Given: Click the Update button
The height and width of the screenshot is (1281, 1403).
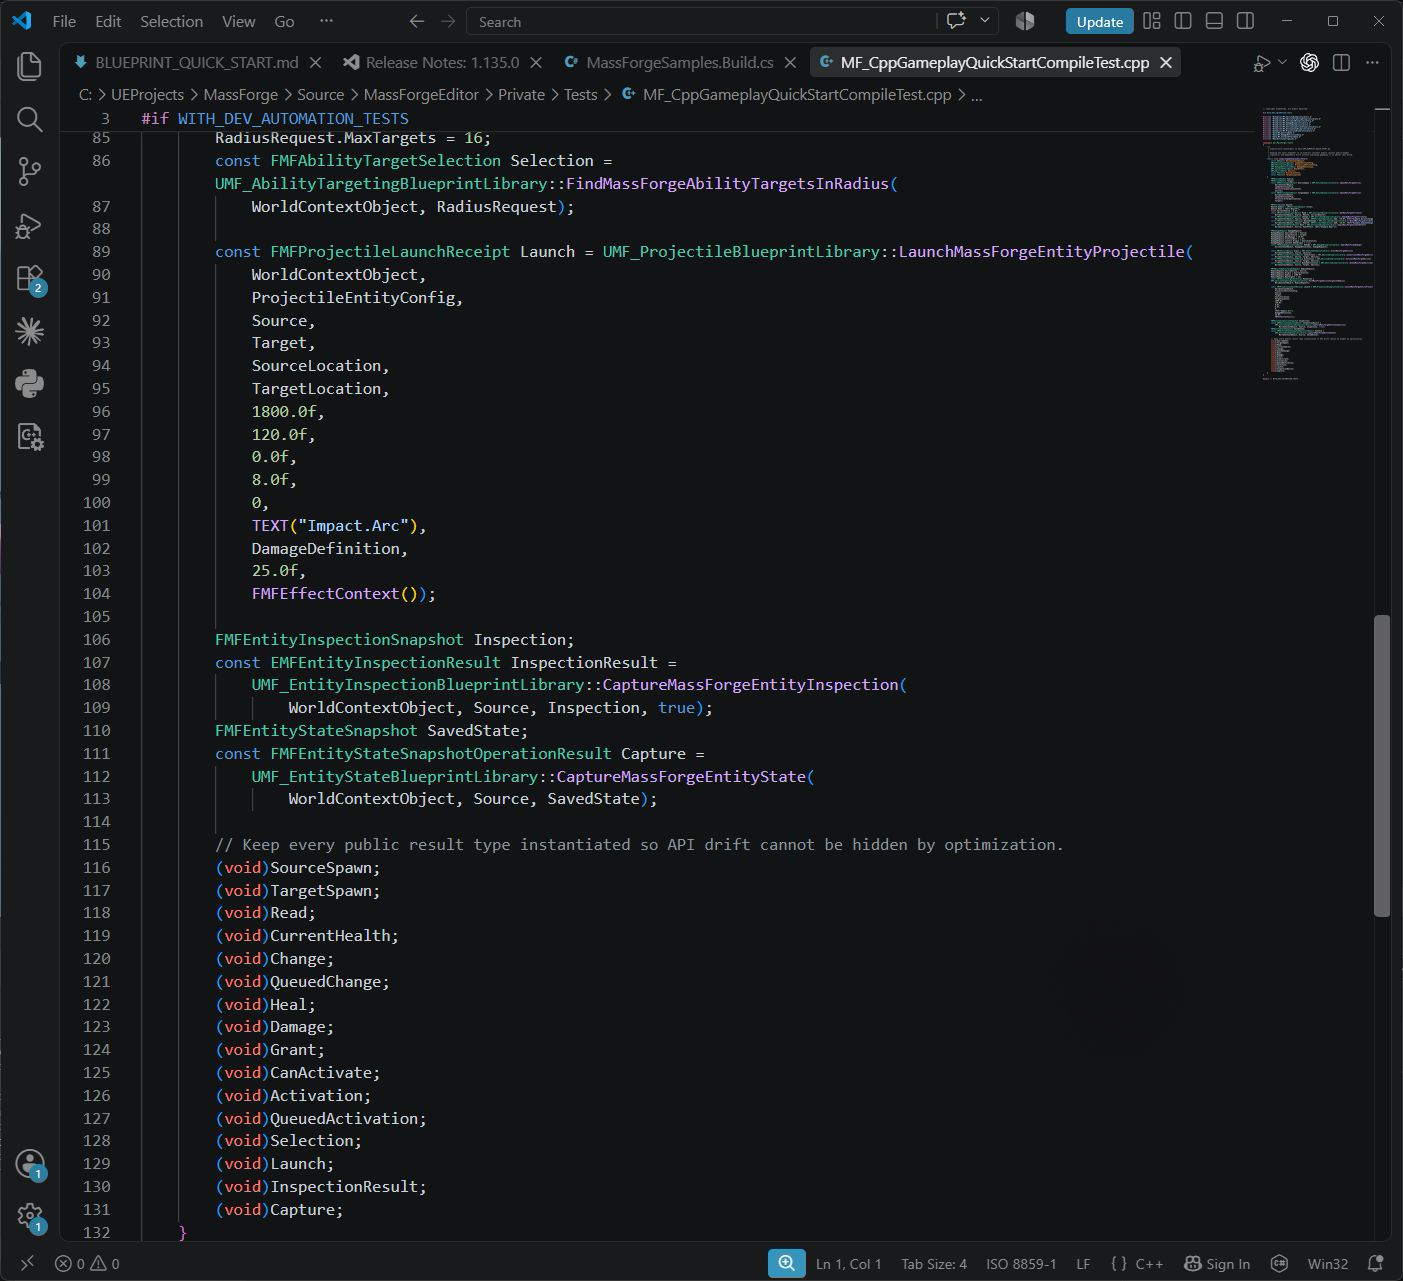Looking at the screenshot, I should tap(1100, 21).
